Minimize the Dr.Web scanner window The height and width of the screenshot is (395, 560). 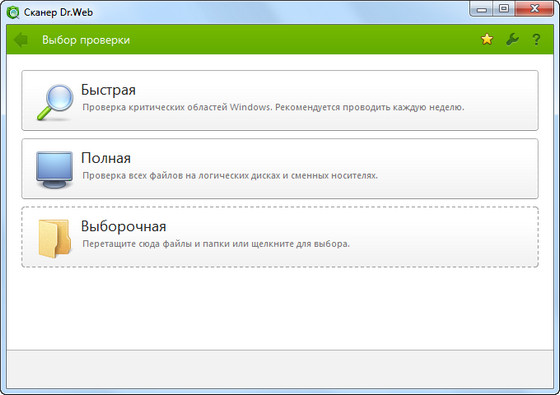(x=481, y=9)
